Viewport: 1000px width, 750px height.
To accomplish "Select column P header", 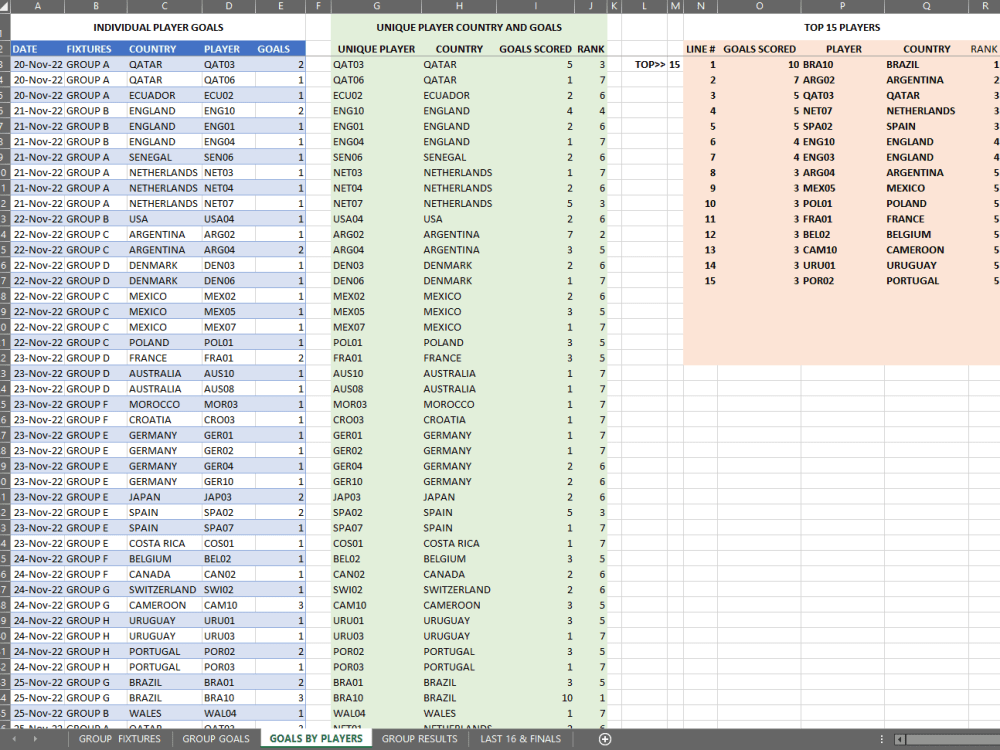I will tap(842, 6).
